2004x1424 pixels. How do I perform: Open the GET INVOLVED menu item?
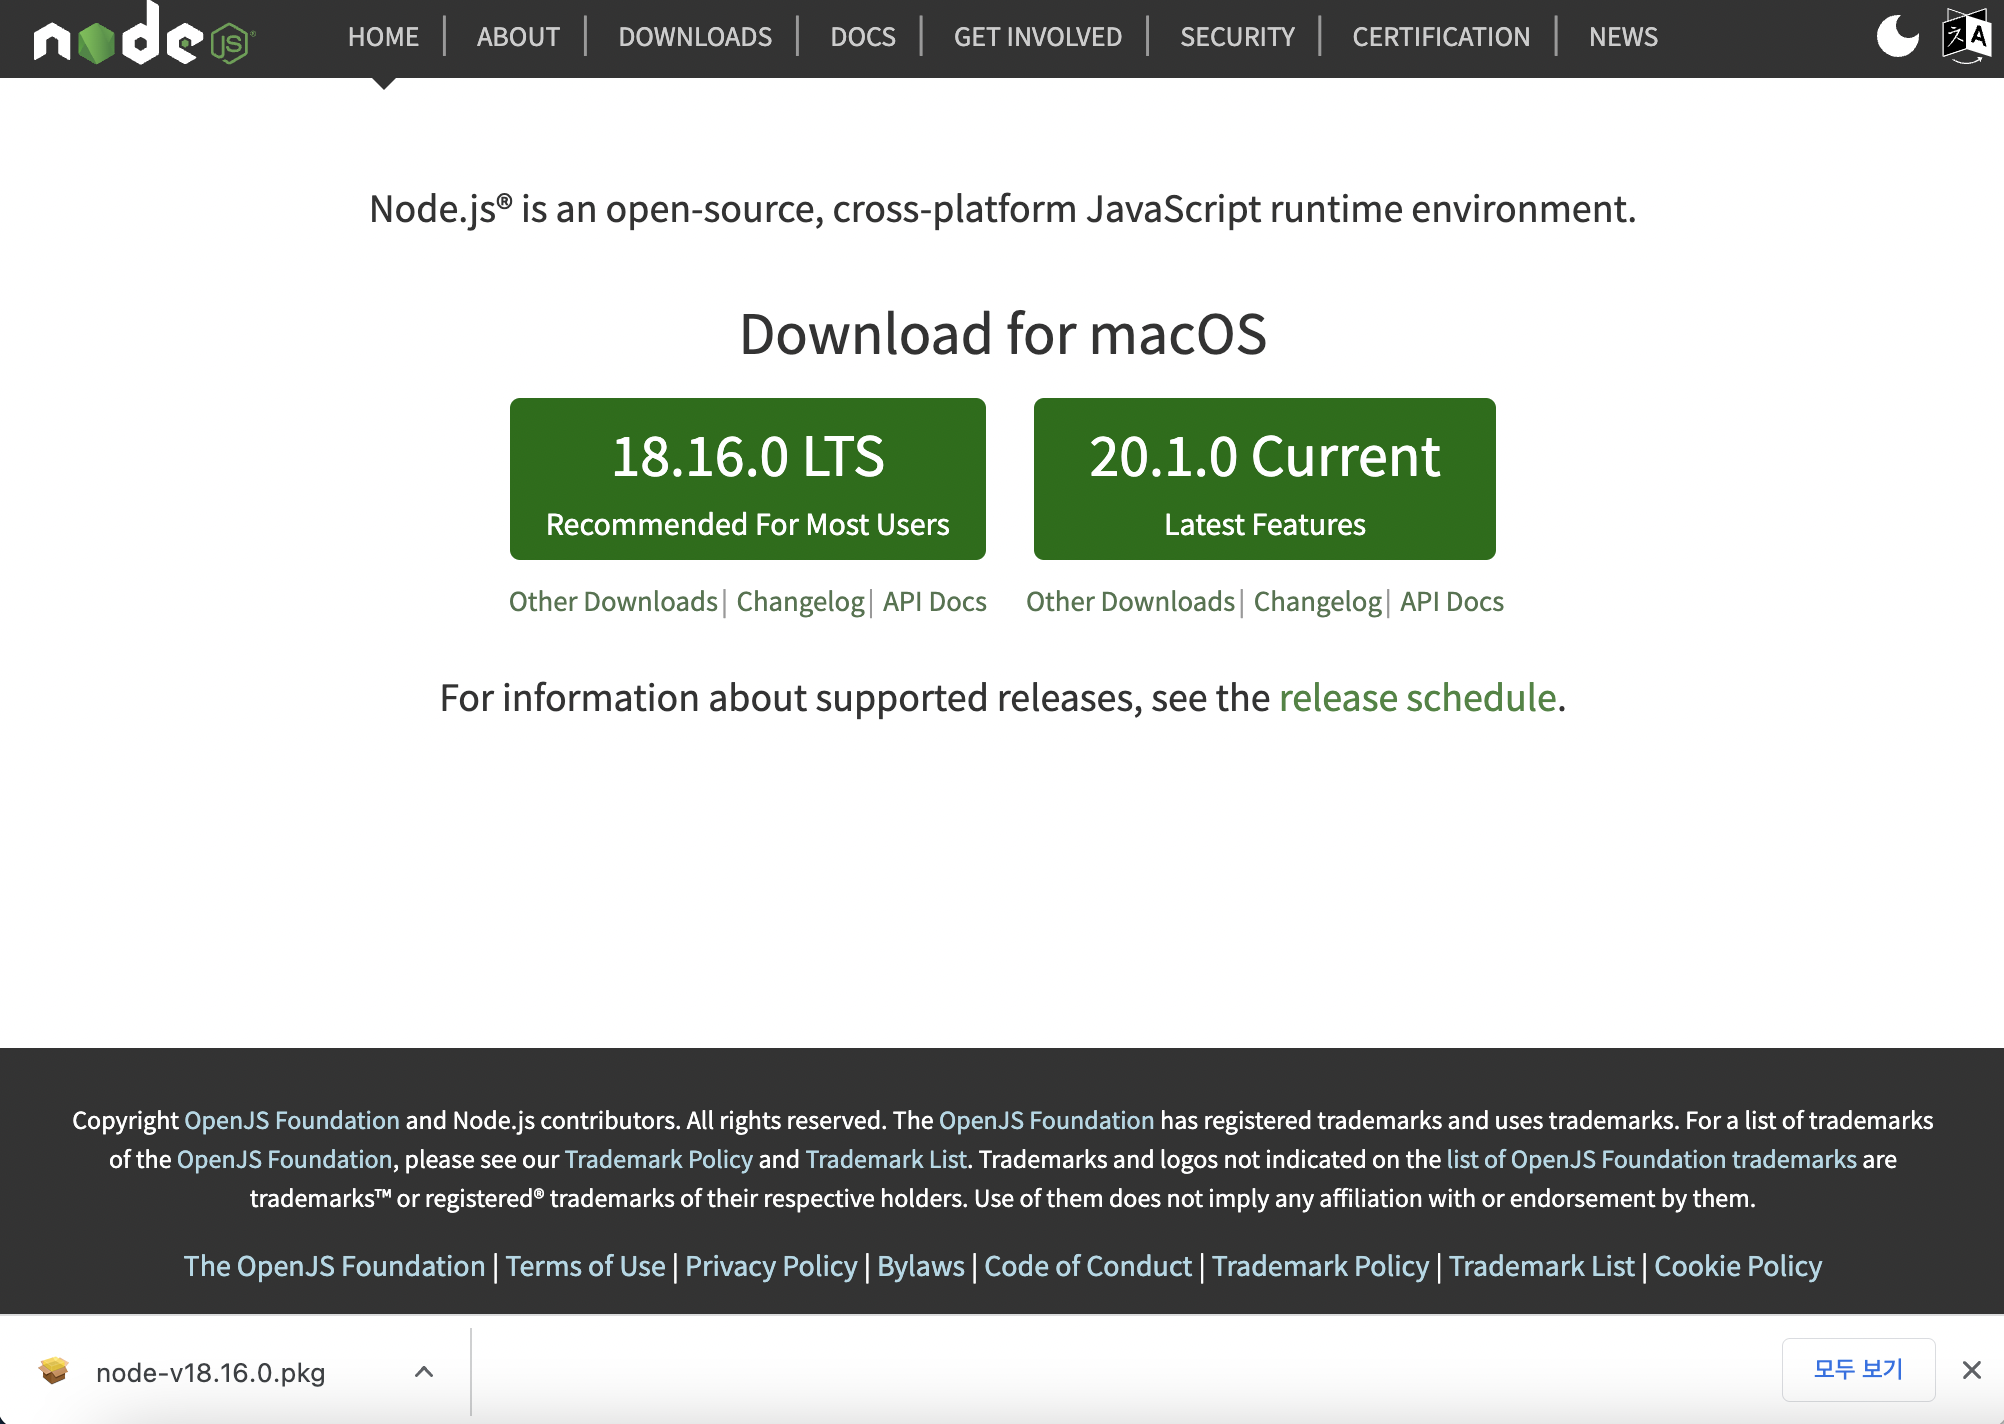[x=1038, y=37]
